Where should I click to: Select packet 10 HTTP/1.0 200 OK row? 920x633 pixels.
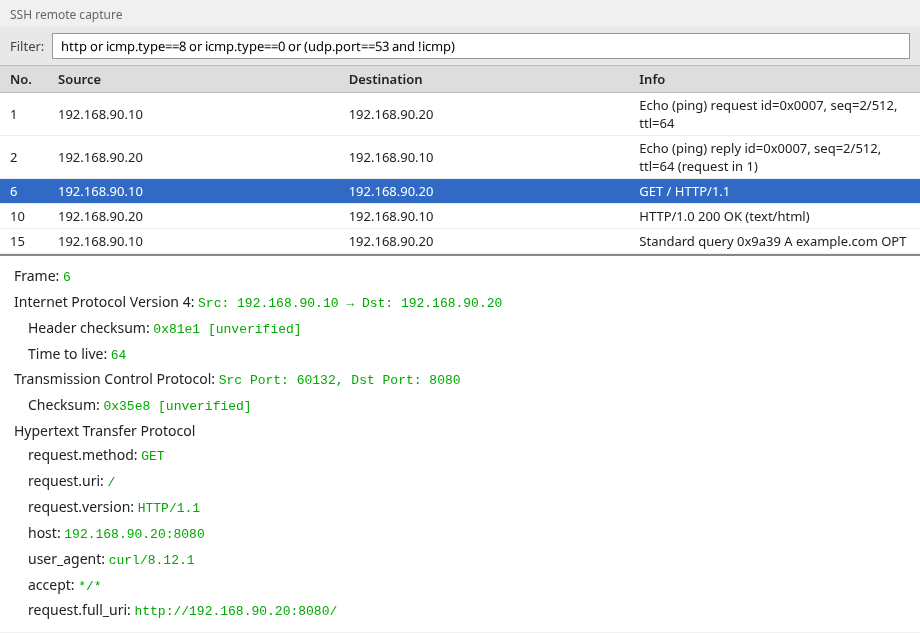(x=460, y=216)
